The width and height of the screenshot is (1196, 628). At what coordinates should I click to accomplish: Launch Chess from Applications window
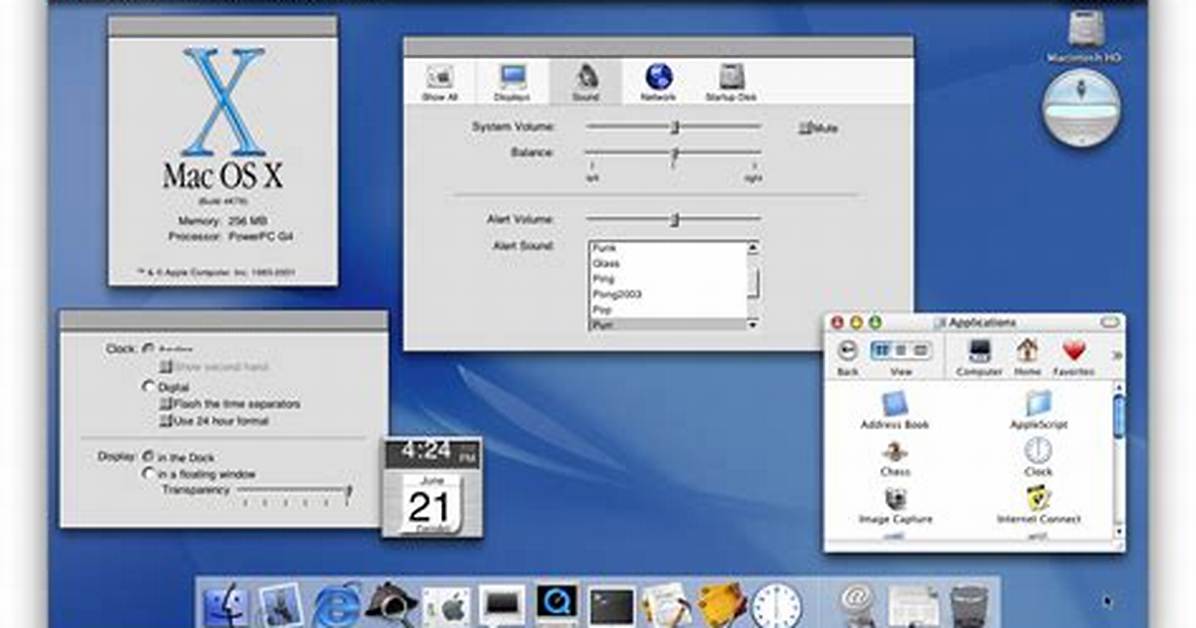(895, 459)
